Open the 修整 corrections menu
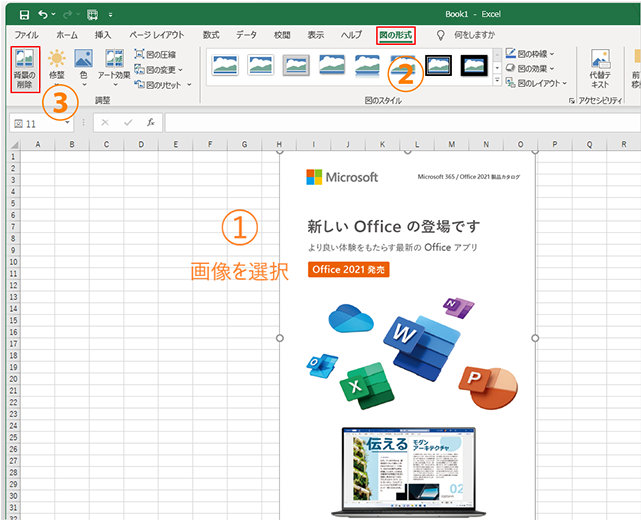Viewport: 641px width, 520px height. pos(57,69)
